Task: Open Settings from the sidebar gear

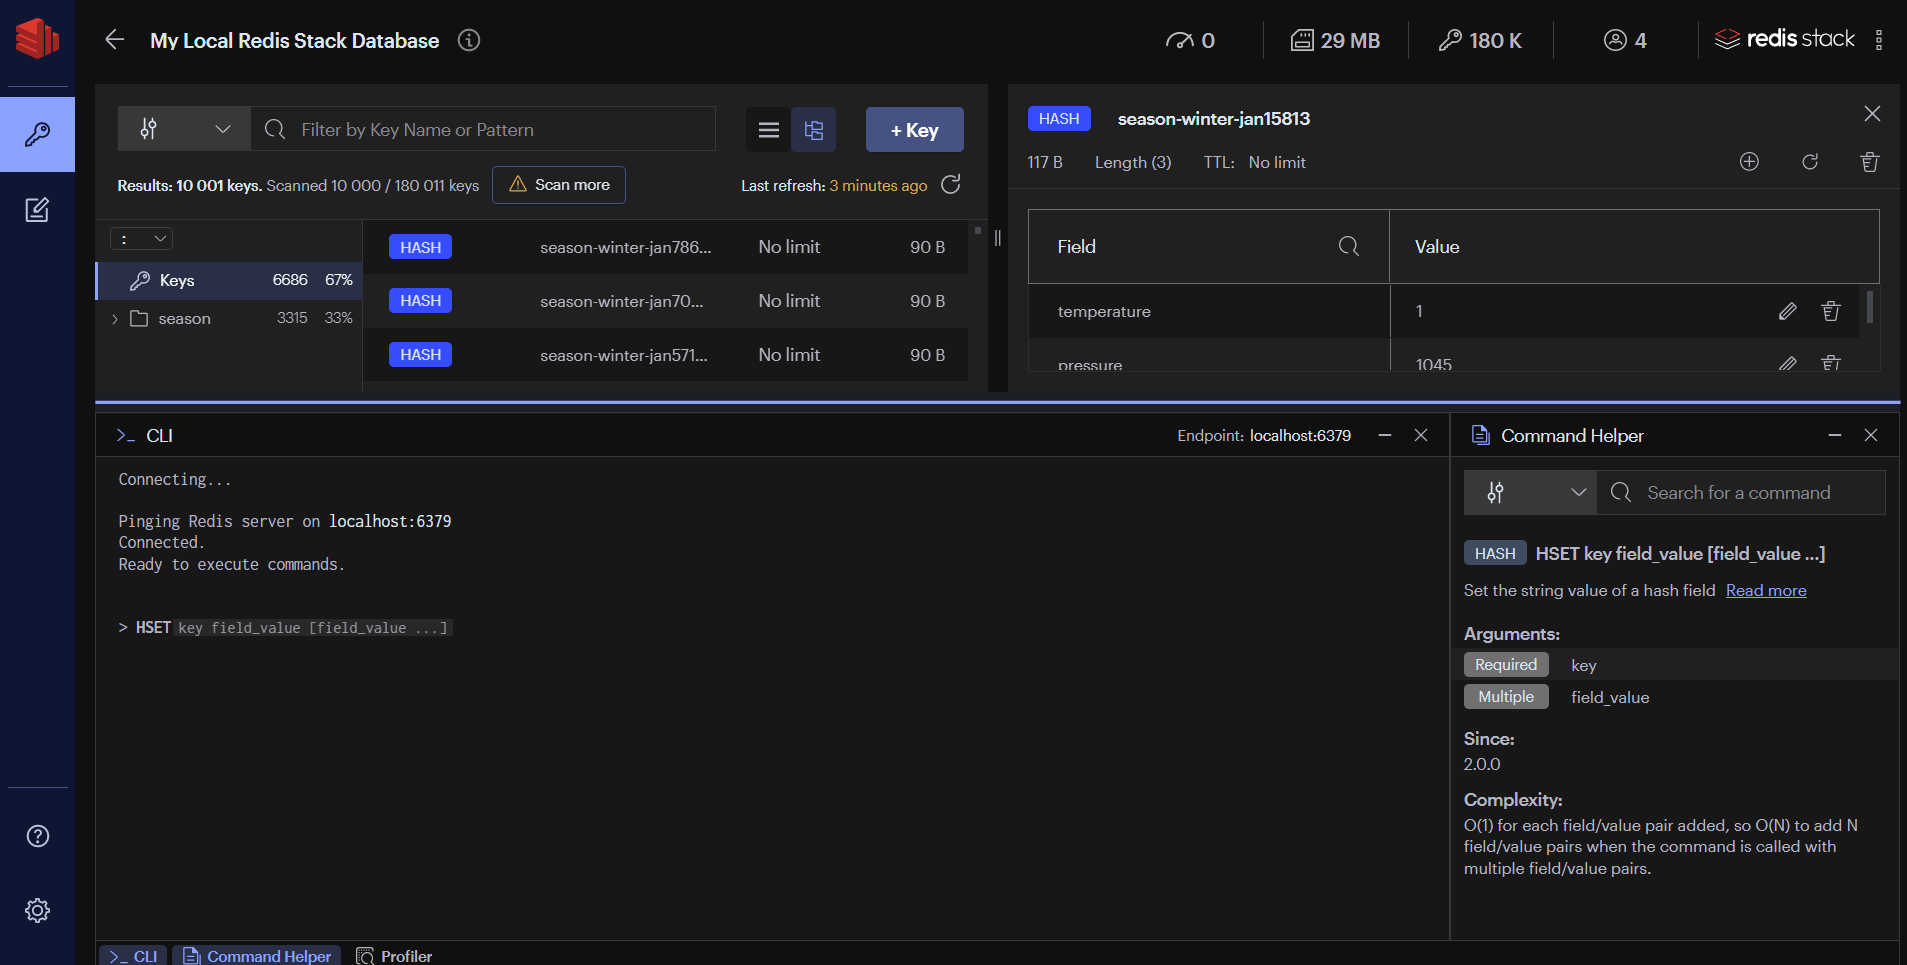Action: 37,909
